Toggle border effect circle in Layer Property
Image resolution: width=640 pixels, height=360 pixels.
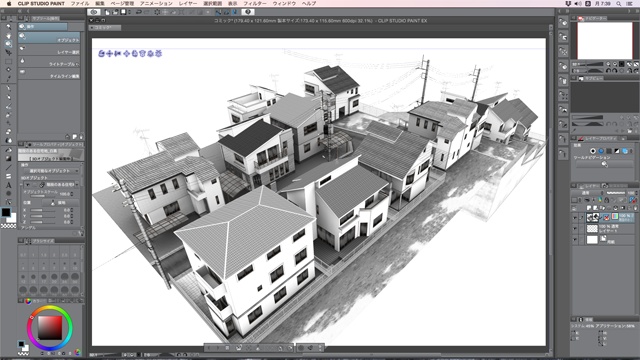click(593, 151)
